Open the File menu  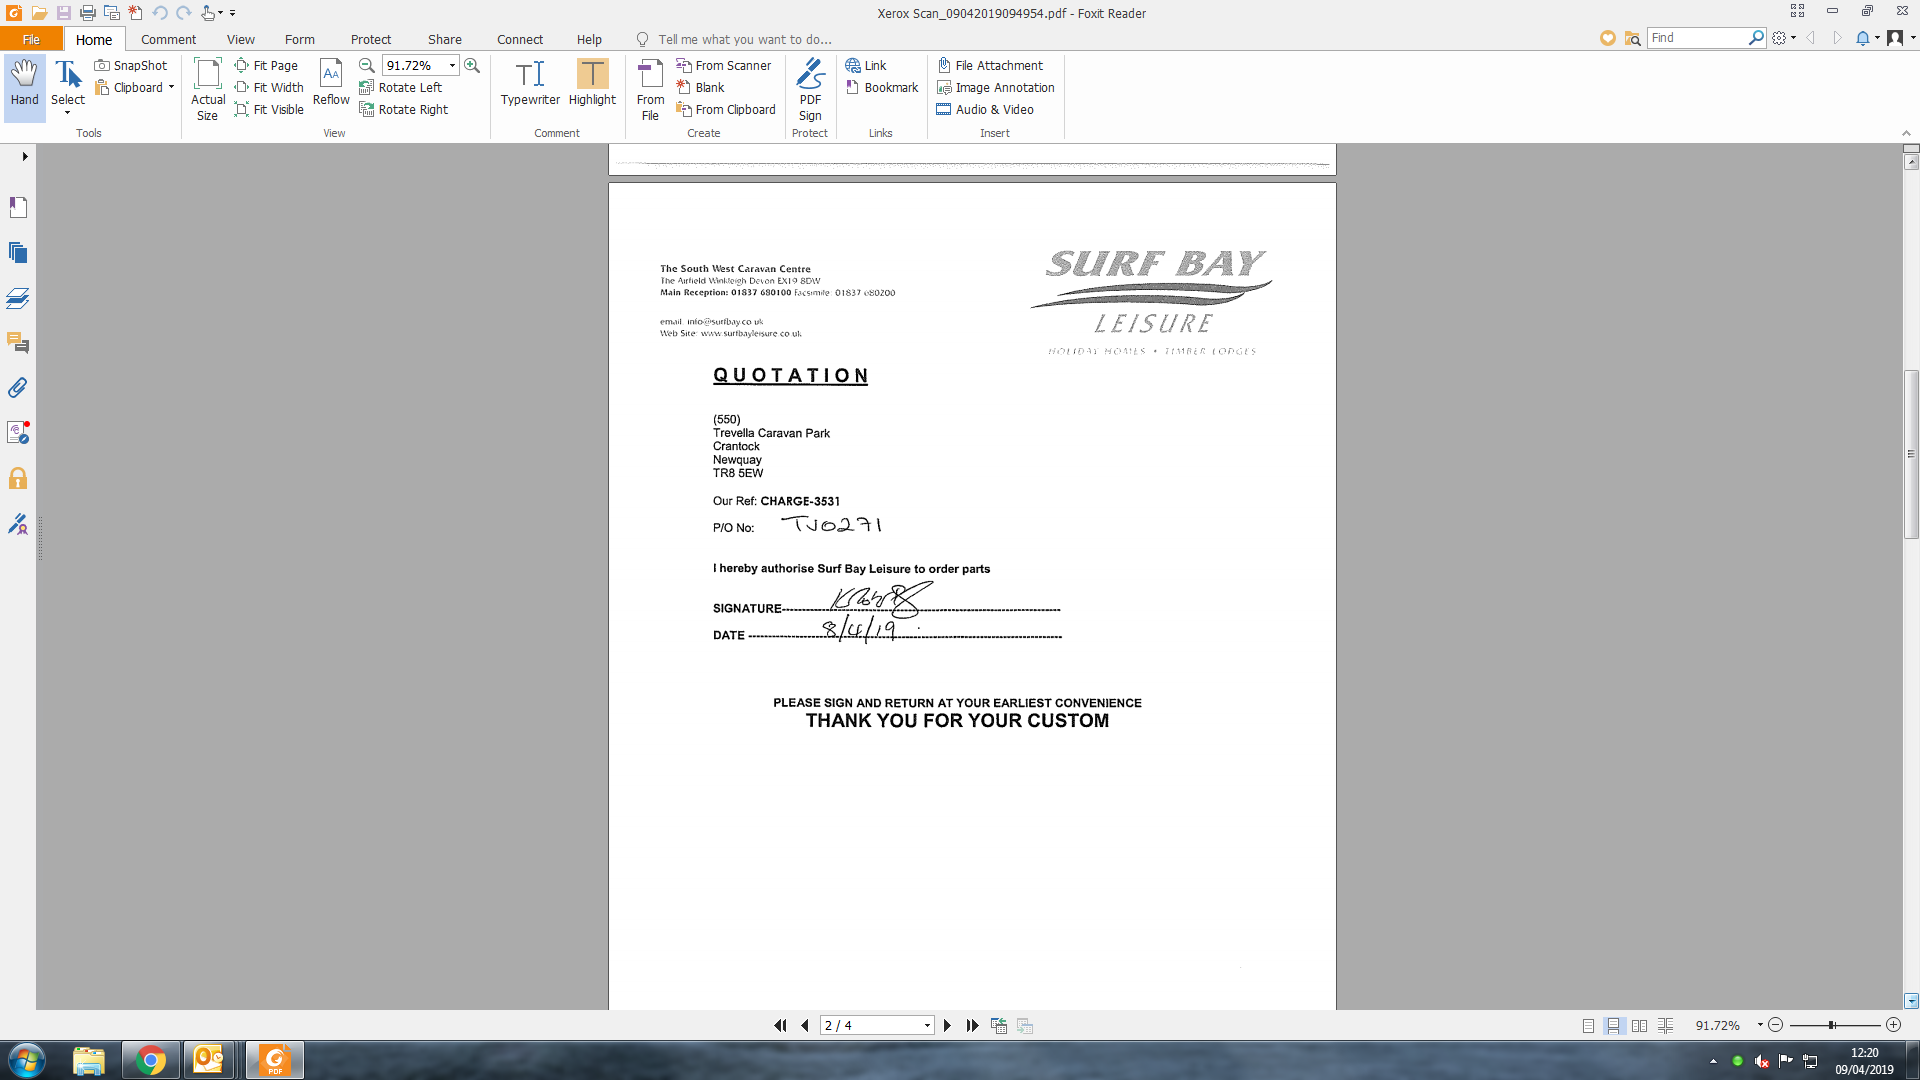(31, 39)
